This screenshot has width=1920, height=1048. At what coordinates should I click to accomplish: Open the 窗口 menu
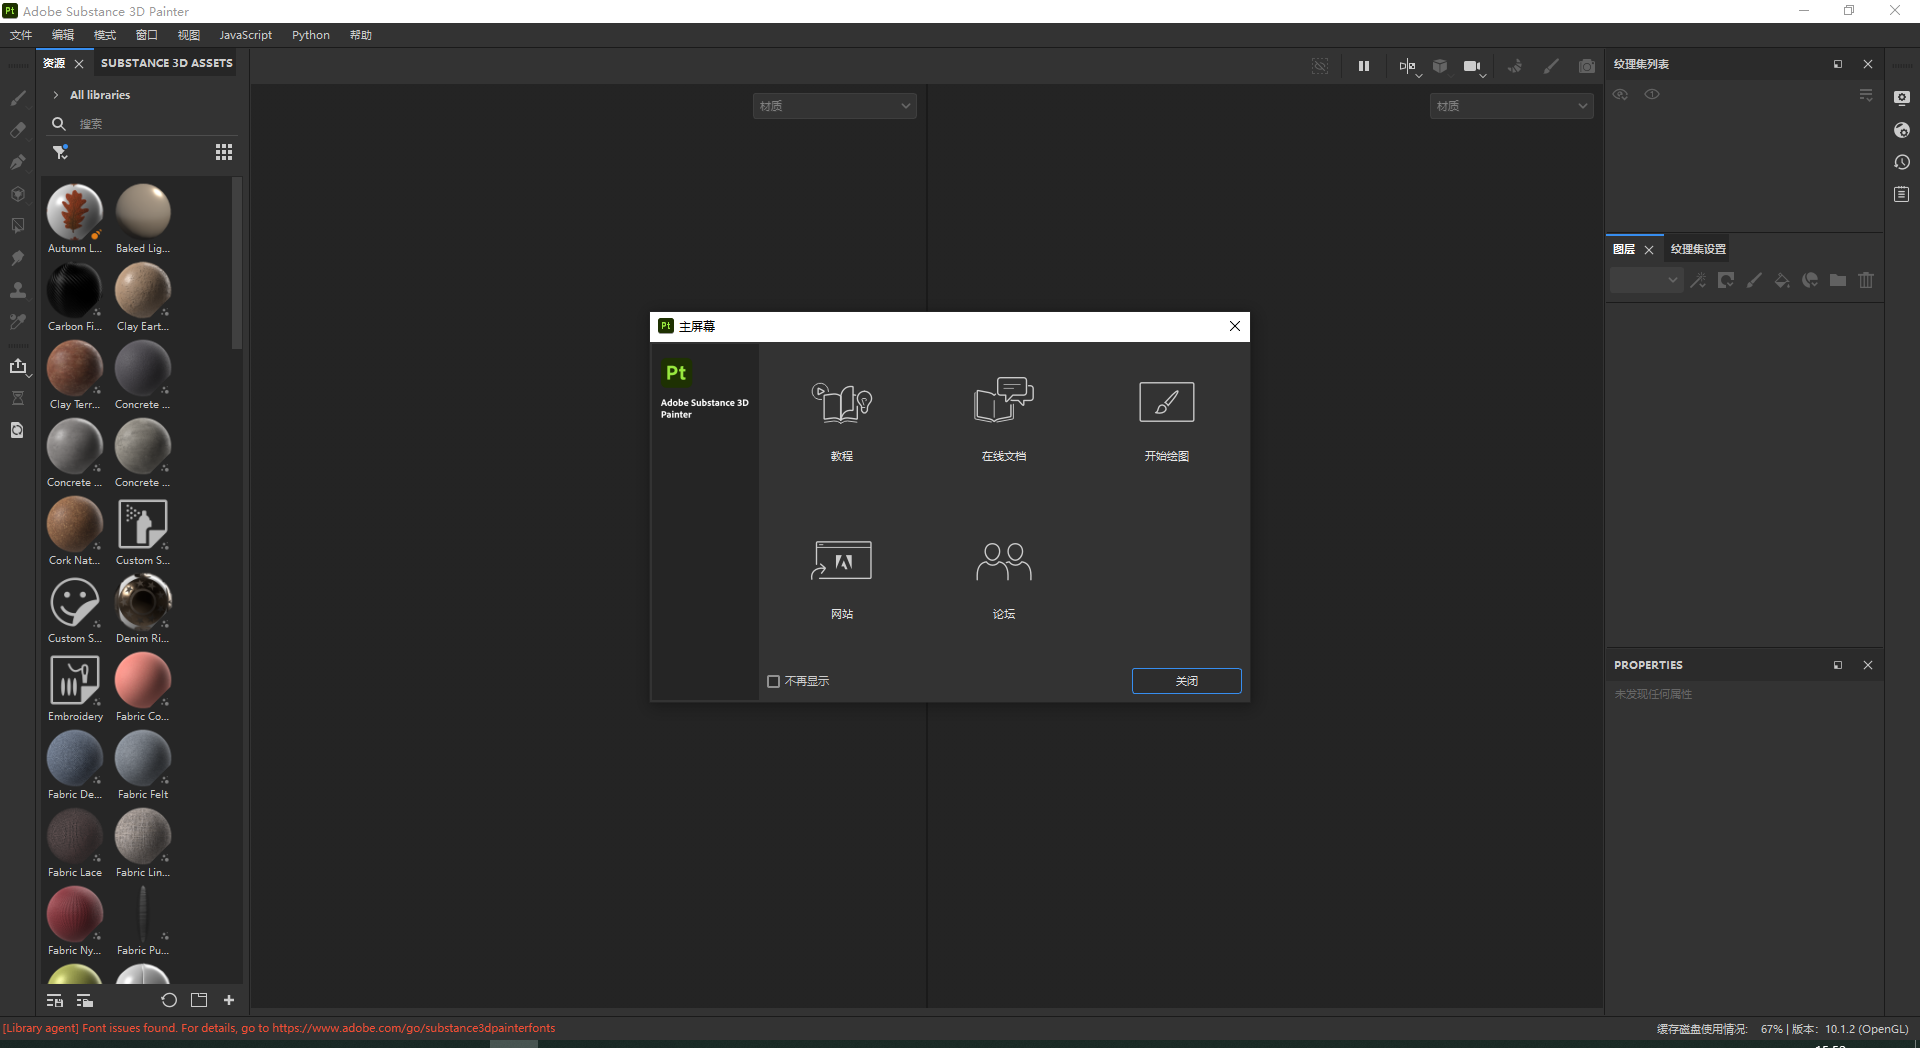point(147,35)
